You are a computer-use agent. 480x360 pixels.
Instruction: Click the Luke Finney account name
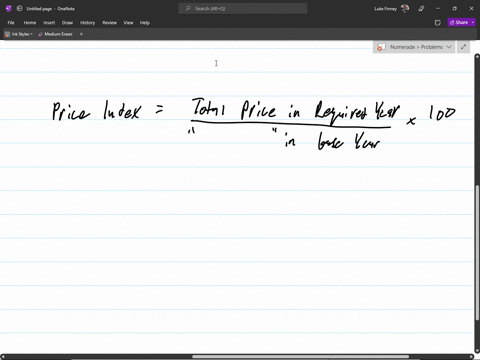(385, 9)
